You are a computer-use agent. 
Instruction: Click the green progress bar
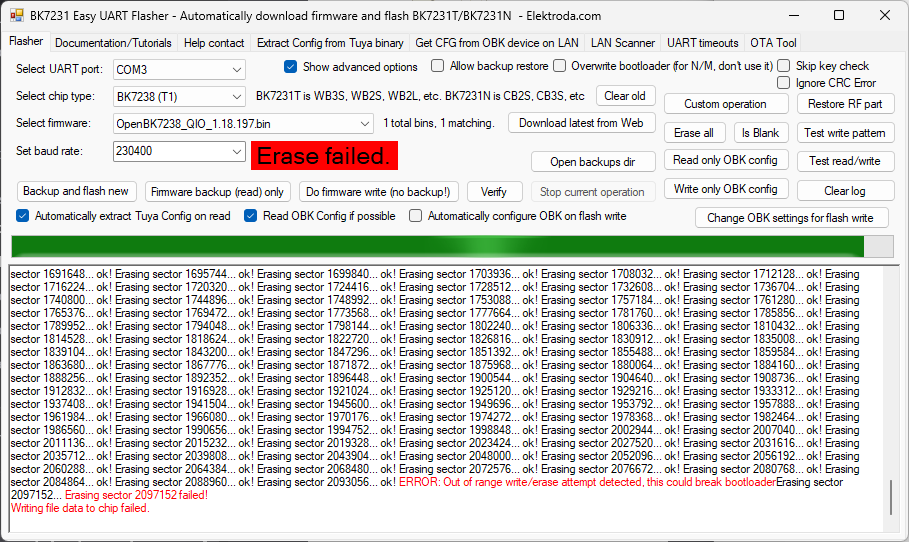[452, 246]
